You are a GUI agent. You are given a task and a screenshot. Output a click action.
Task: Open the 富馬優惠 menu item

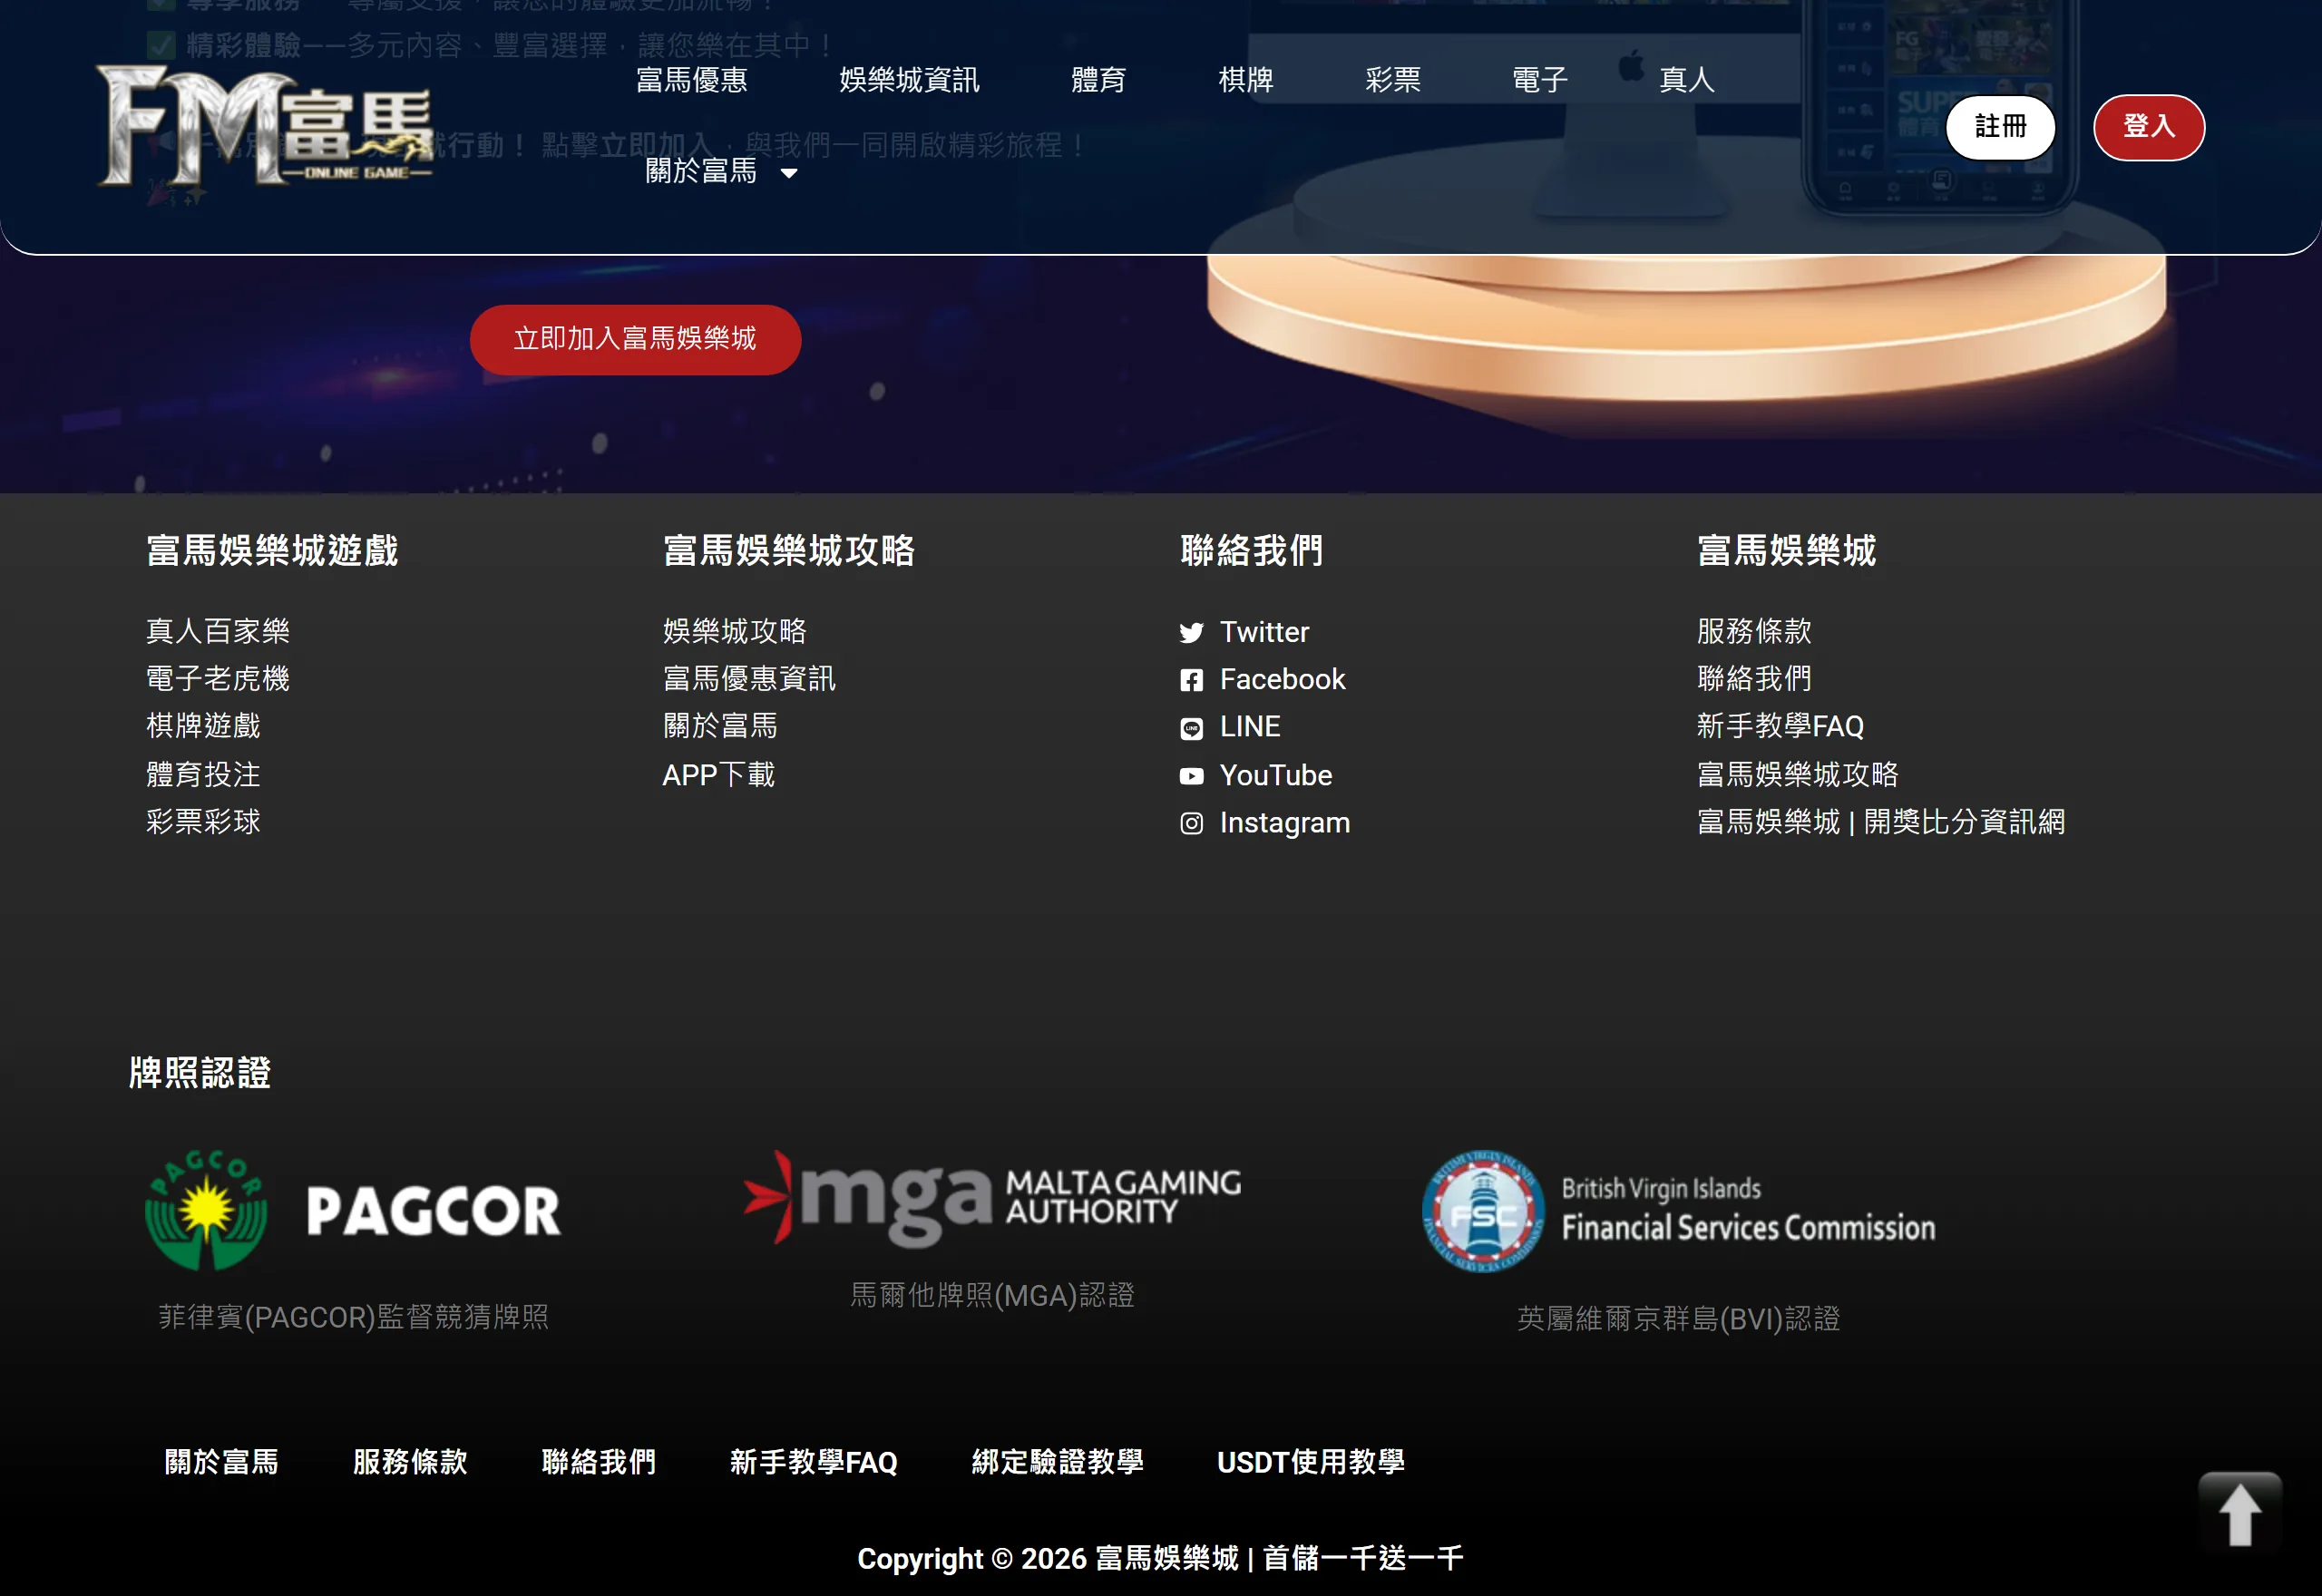point(692,80)
